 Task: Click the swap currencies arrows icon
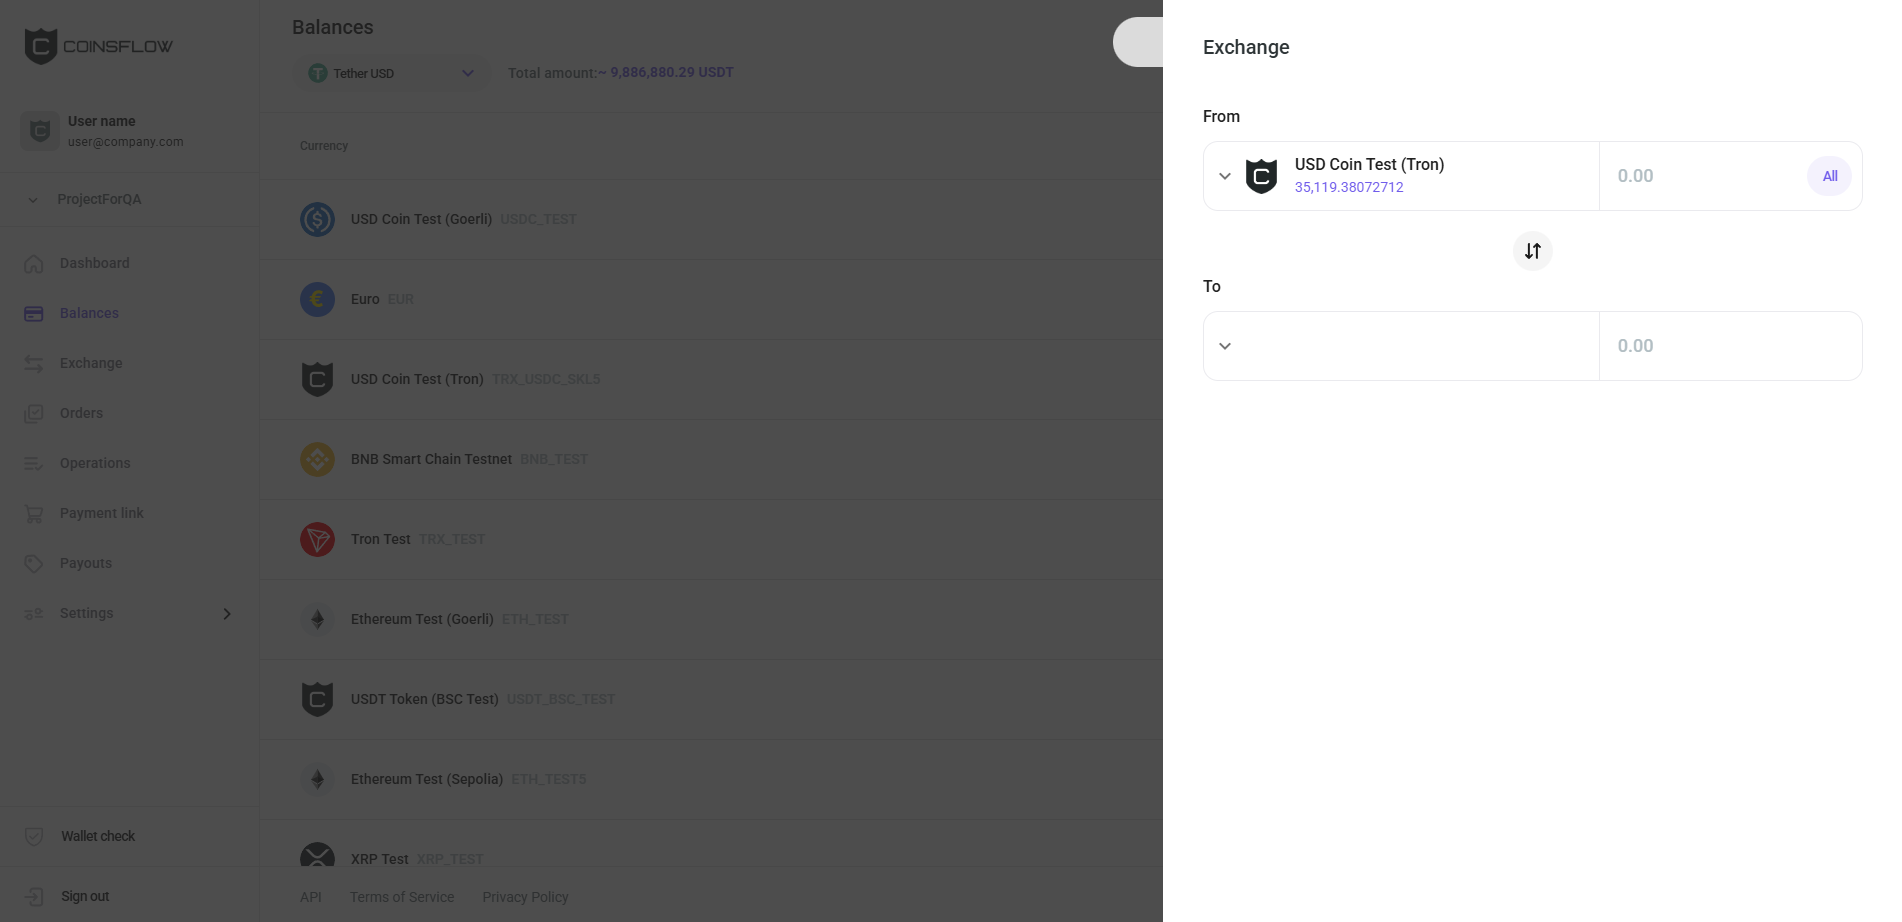coord(1532,251)
